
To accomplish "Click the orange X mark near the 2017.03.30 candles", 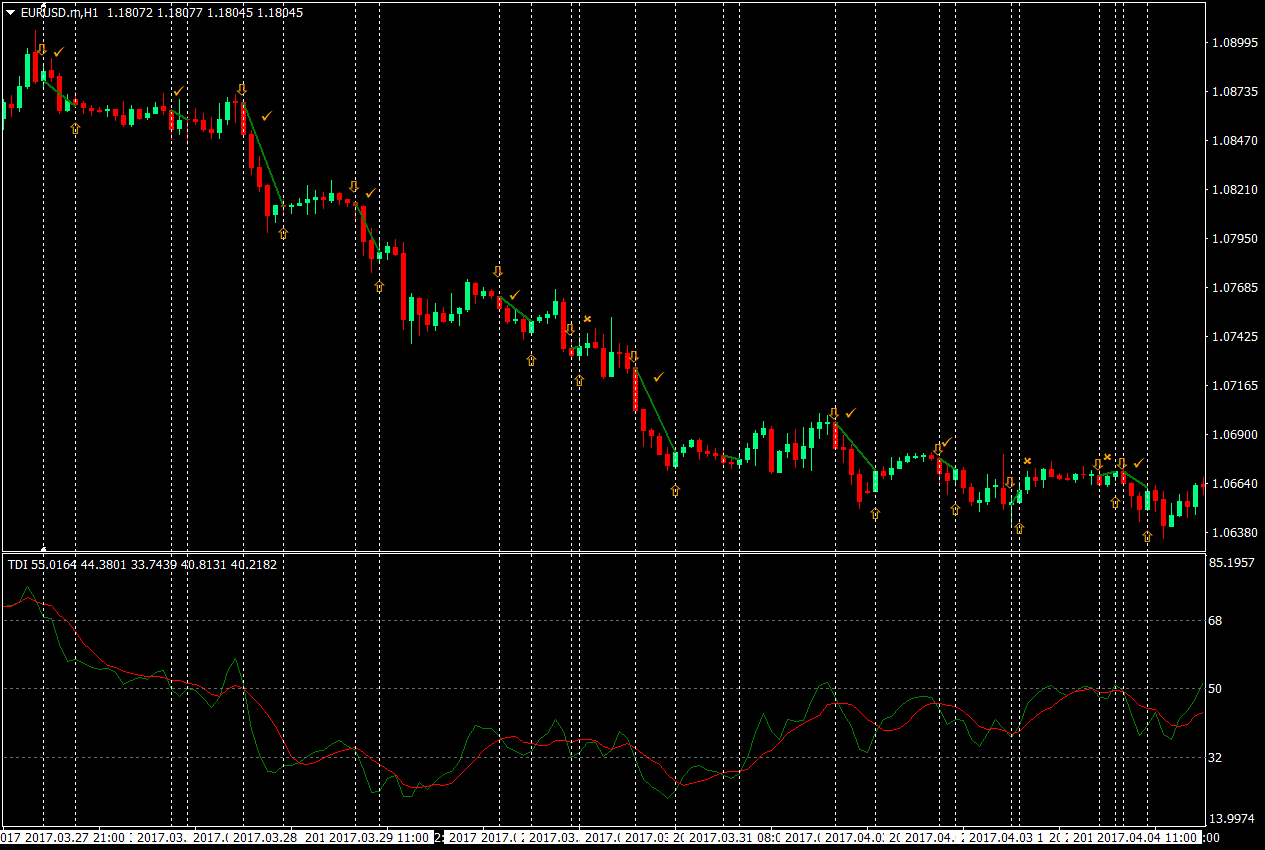I will click(x=586, y=318).
